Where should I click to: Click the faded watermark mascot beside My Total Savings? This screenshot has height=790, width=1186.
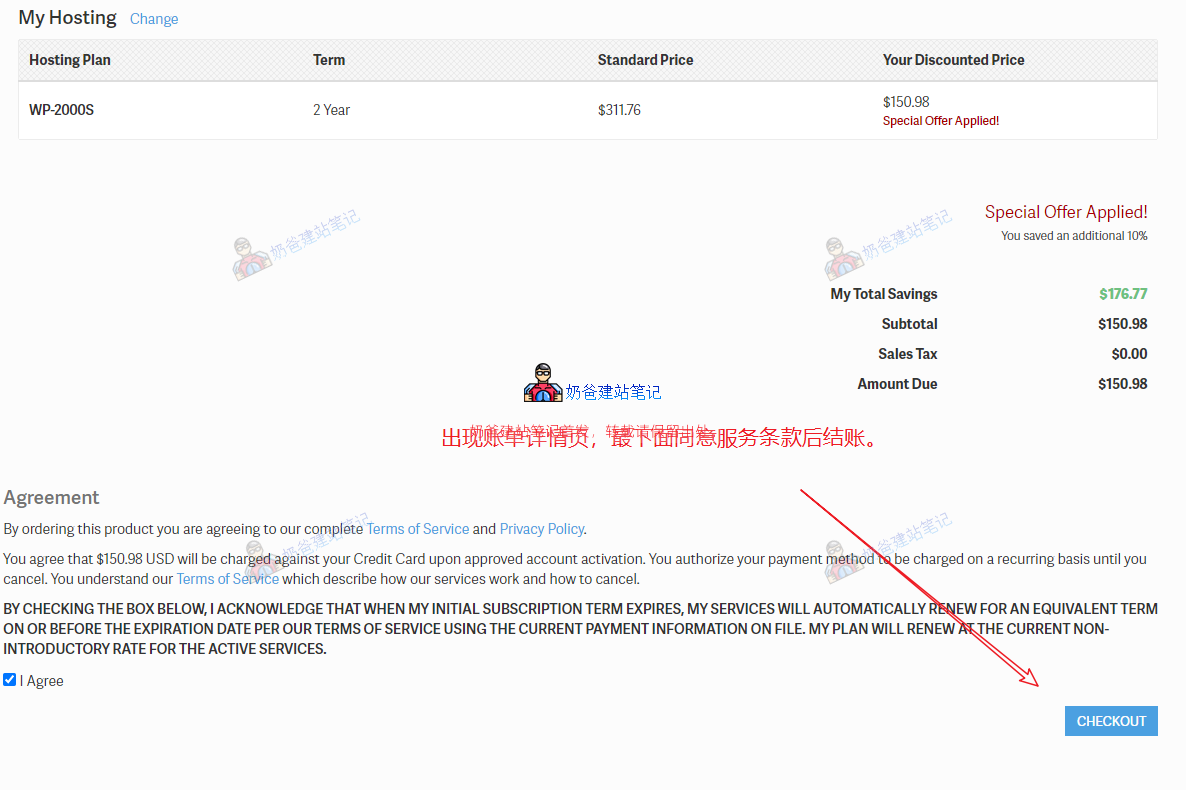tap(843, 259)
